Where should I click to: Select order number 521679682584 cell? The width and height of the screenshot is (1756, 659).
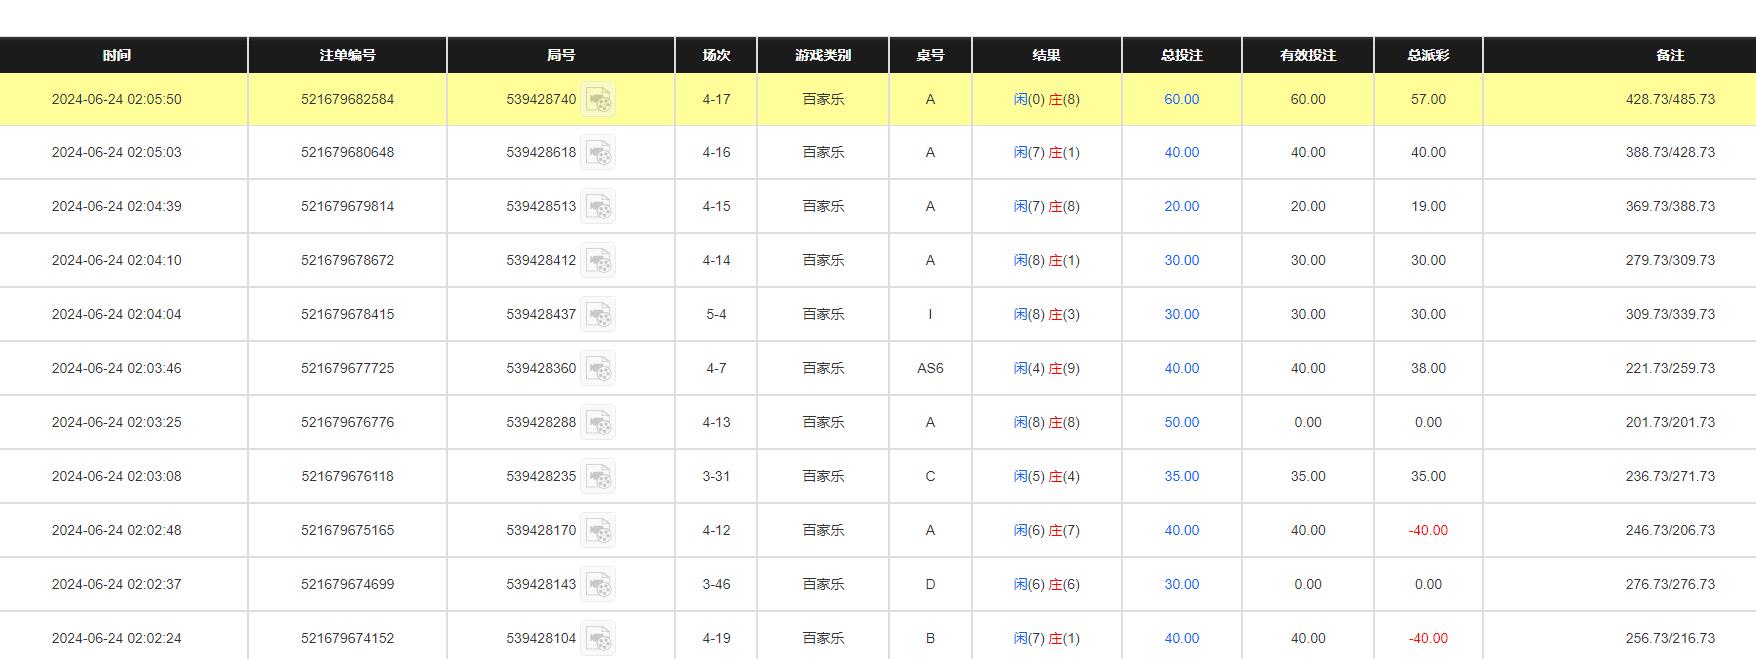(347, 100)
